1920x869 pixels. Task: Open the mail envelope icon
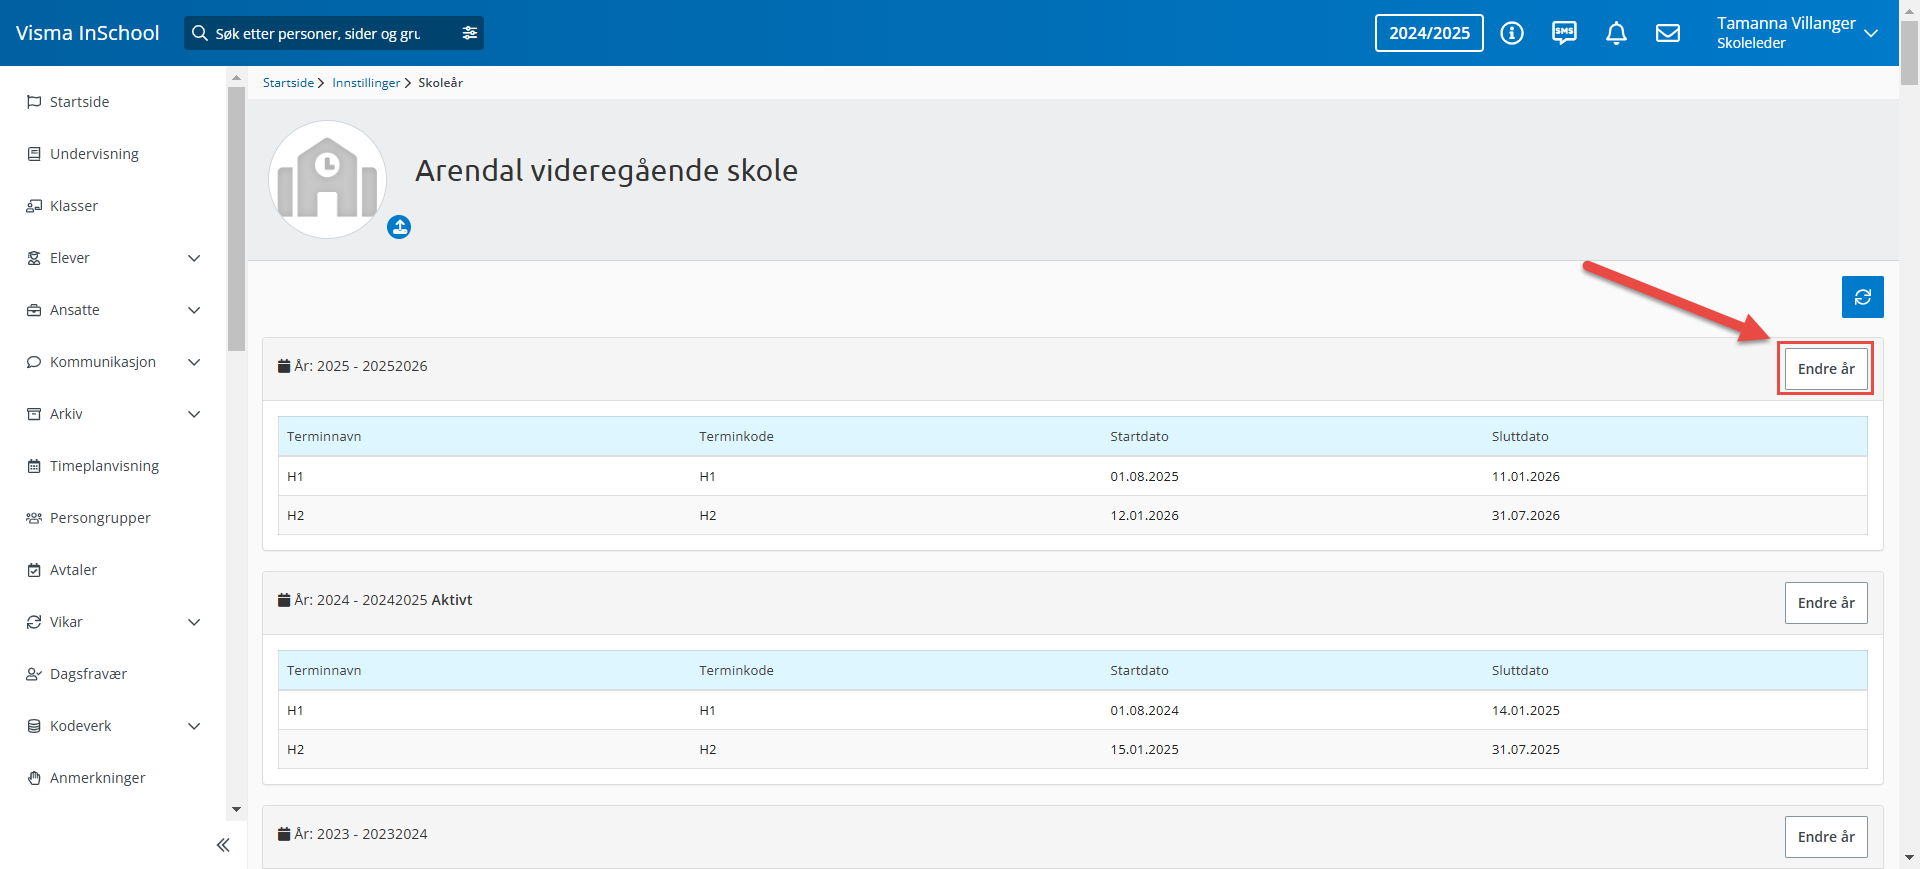click(x=1668, y=33)
